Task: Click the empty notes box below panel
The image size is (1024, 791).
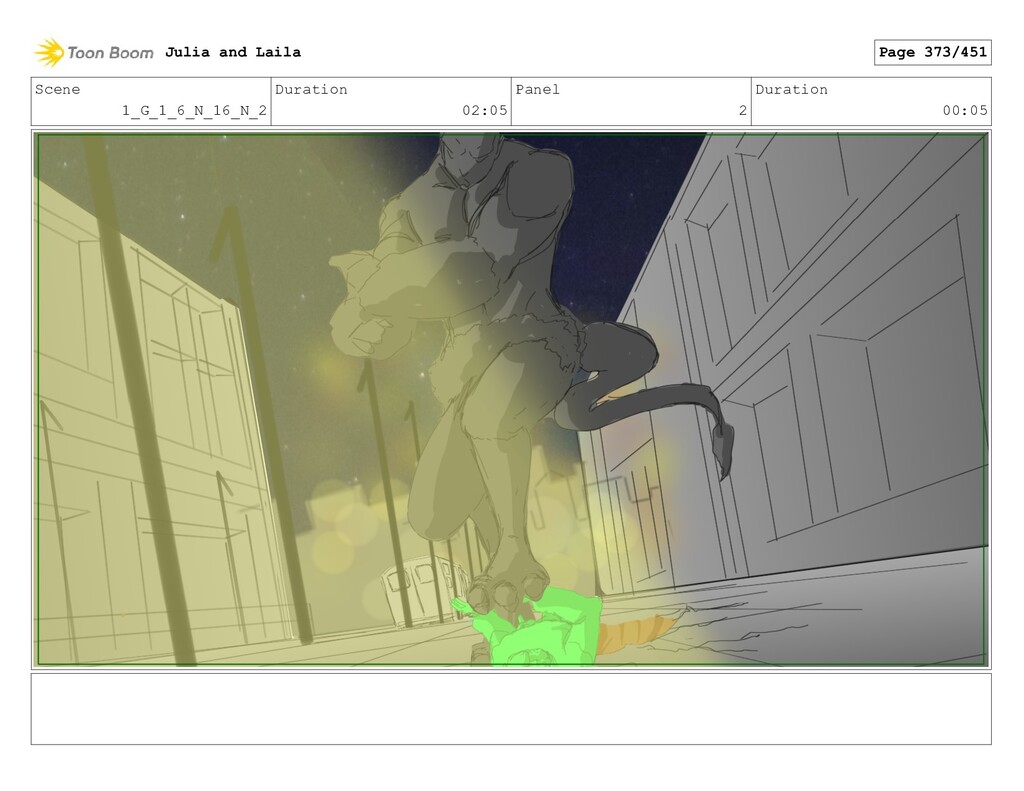Action: pos(511,709)
